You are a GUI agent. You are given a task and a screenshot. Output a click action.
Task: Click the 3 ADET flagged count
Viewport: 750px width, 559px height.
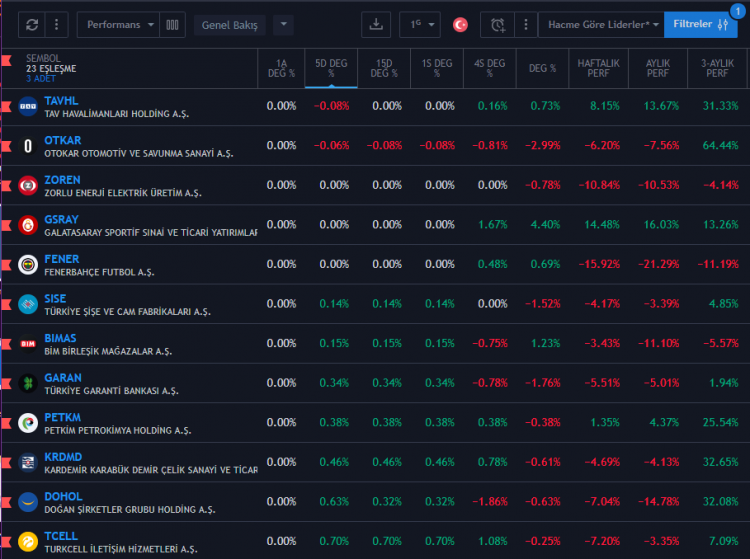[41, 79]
